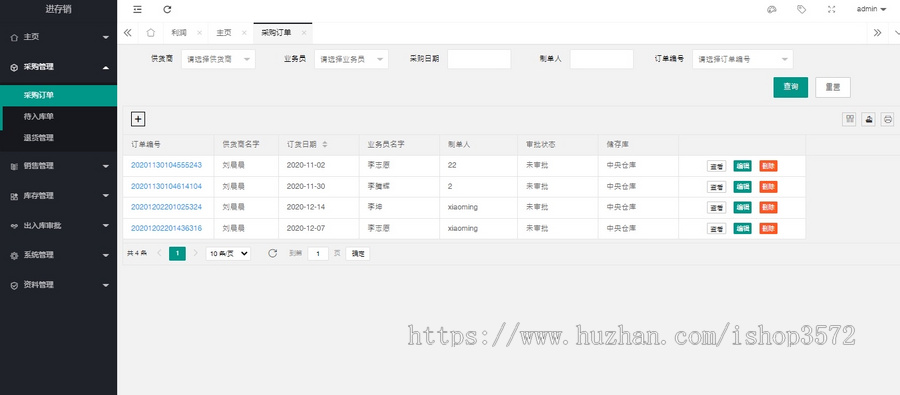Click the refresh icon in top bar
The height and width of the screenshot is (395, 900).
click(x=167, y=9)
